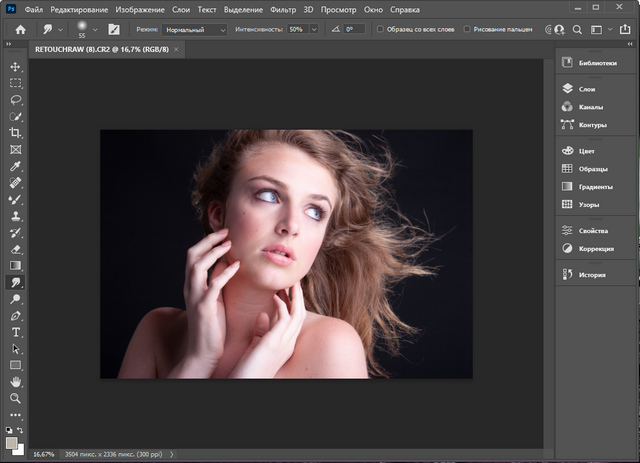The image size is (640, 463).
Task: Select the Zoom tool
Action: pos(16,397)
